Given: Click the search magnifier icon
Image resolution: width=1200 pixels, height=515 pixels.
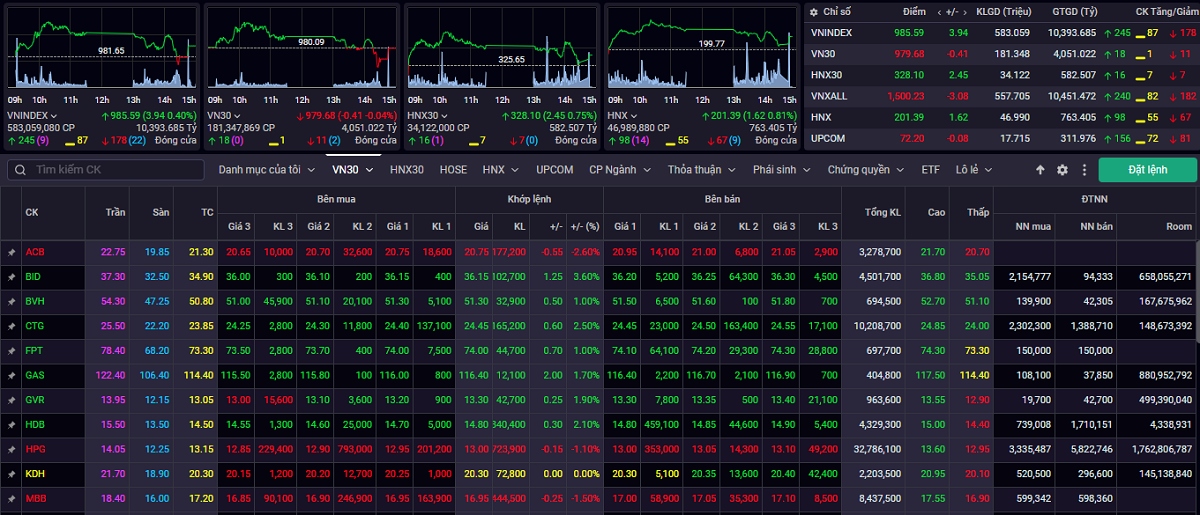Looking at the screenshot, I should (19, 170).
